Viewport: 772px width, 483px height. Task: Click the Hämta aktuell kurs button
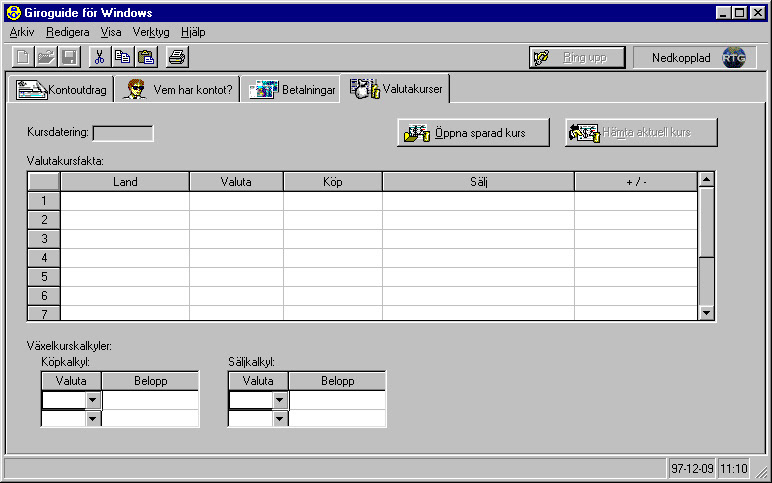[641, 132]
